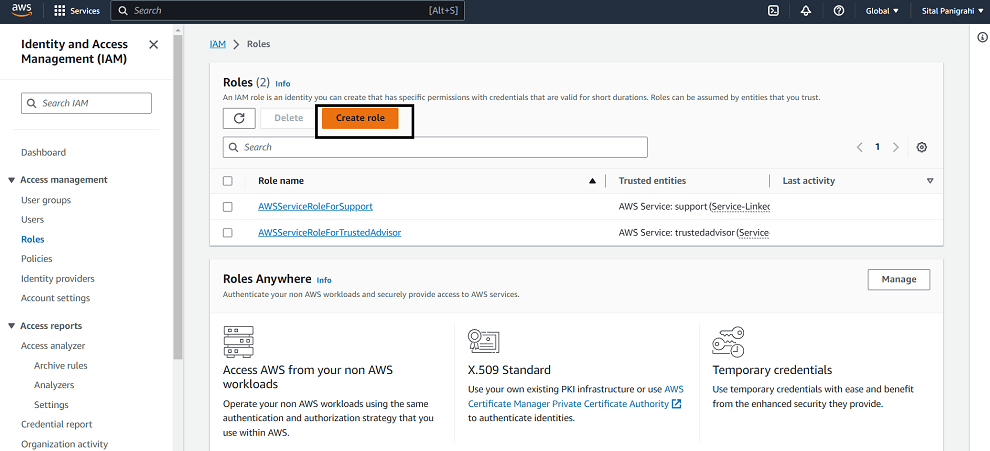Viewport: 990px width, 451px height.
Task: Open the info panel icon
Action: pos(981,38)
